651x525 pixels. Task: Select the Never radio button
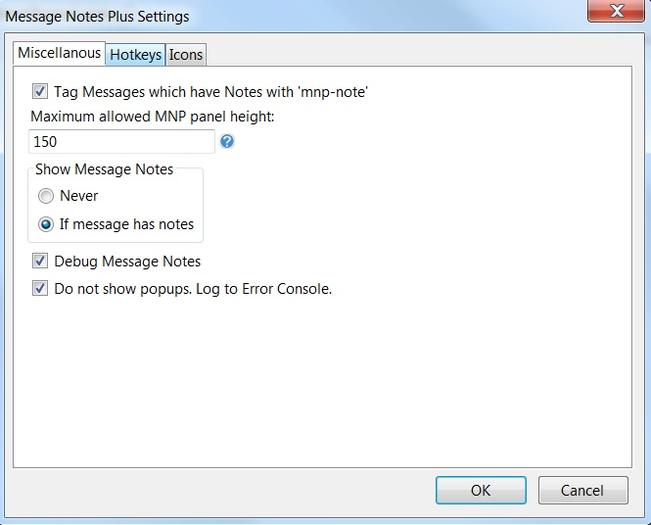pos(46,196)
